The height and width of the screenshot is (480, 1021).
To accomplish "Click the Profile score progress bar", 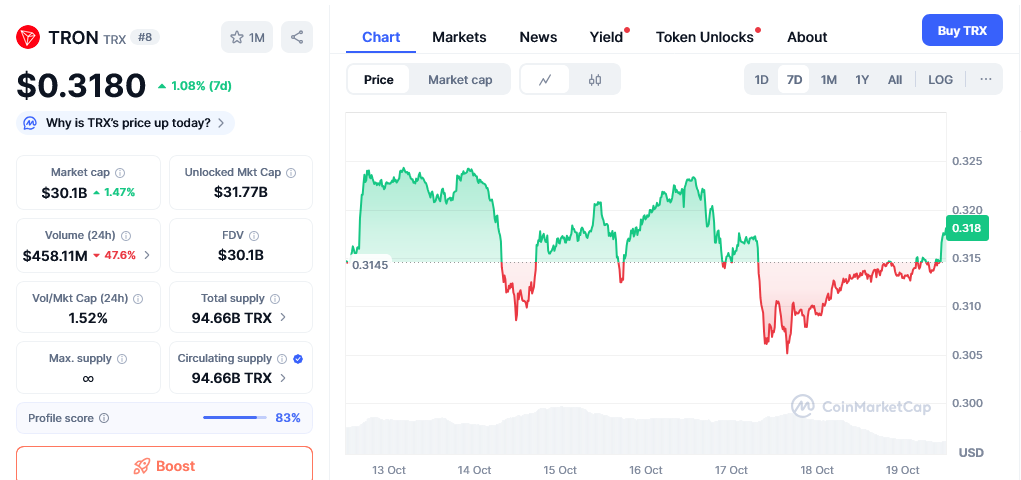I will (x=235, y=418).
